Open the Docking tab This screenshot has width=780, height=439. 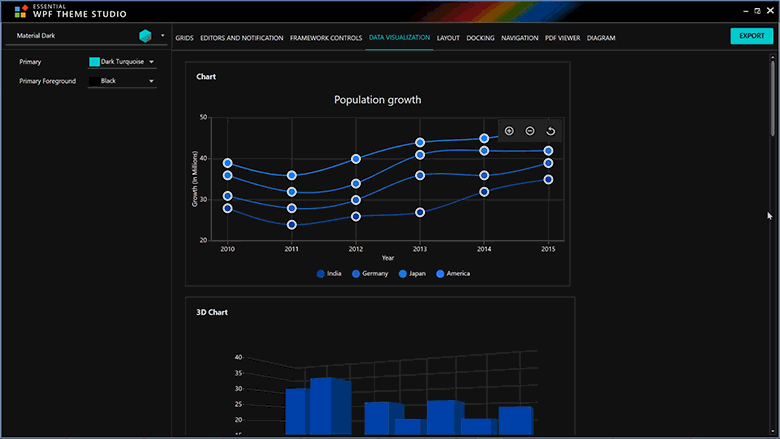[x=480, y=38]
